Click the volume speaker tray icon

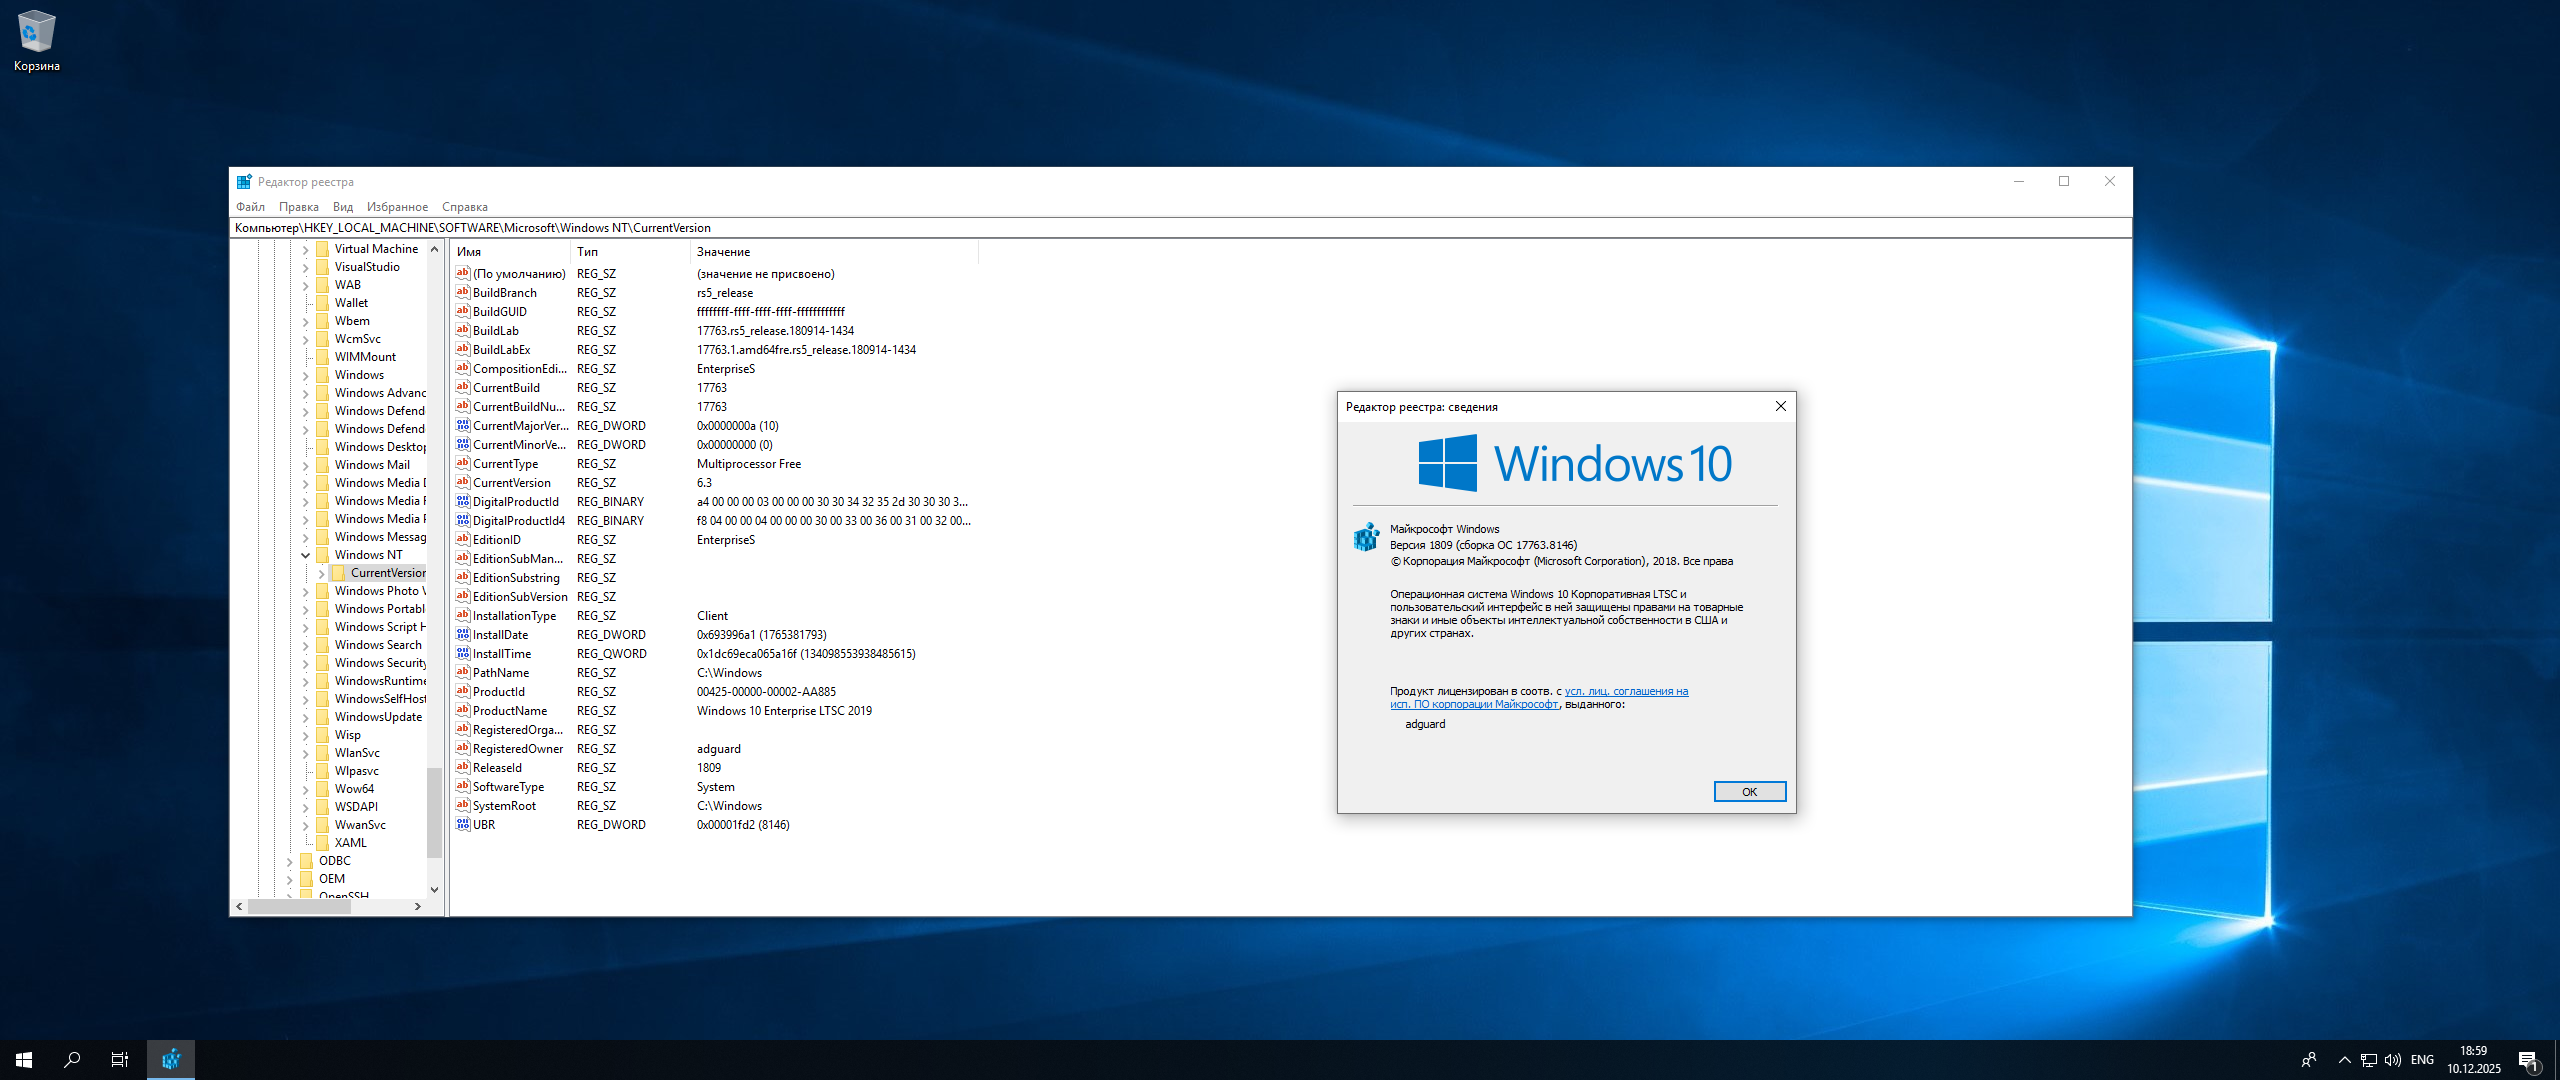(2392, 1060)
